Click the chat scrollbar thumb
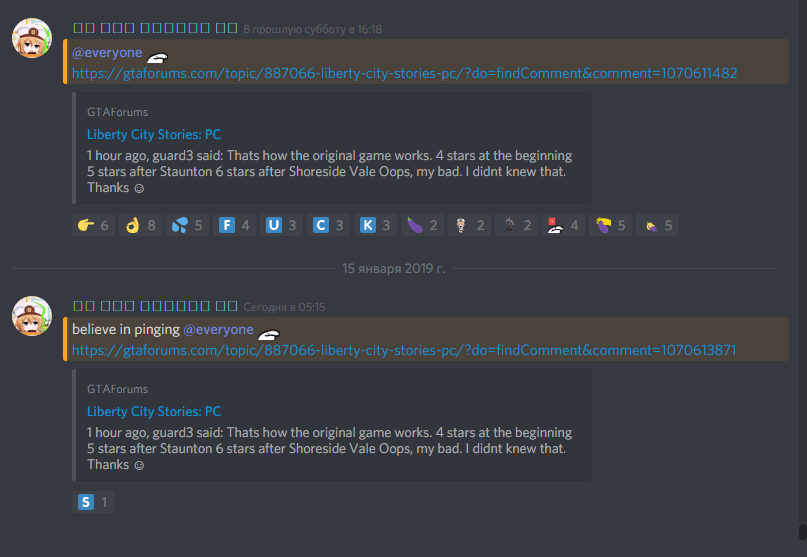The image size is (807, 557). [x=802, y=532]
